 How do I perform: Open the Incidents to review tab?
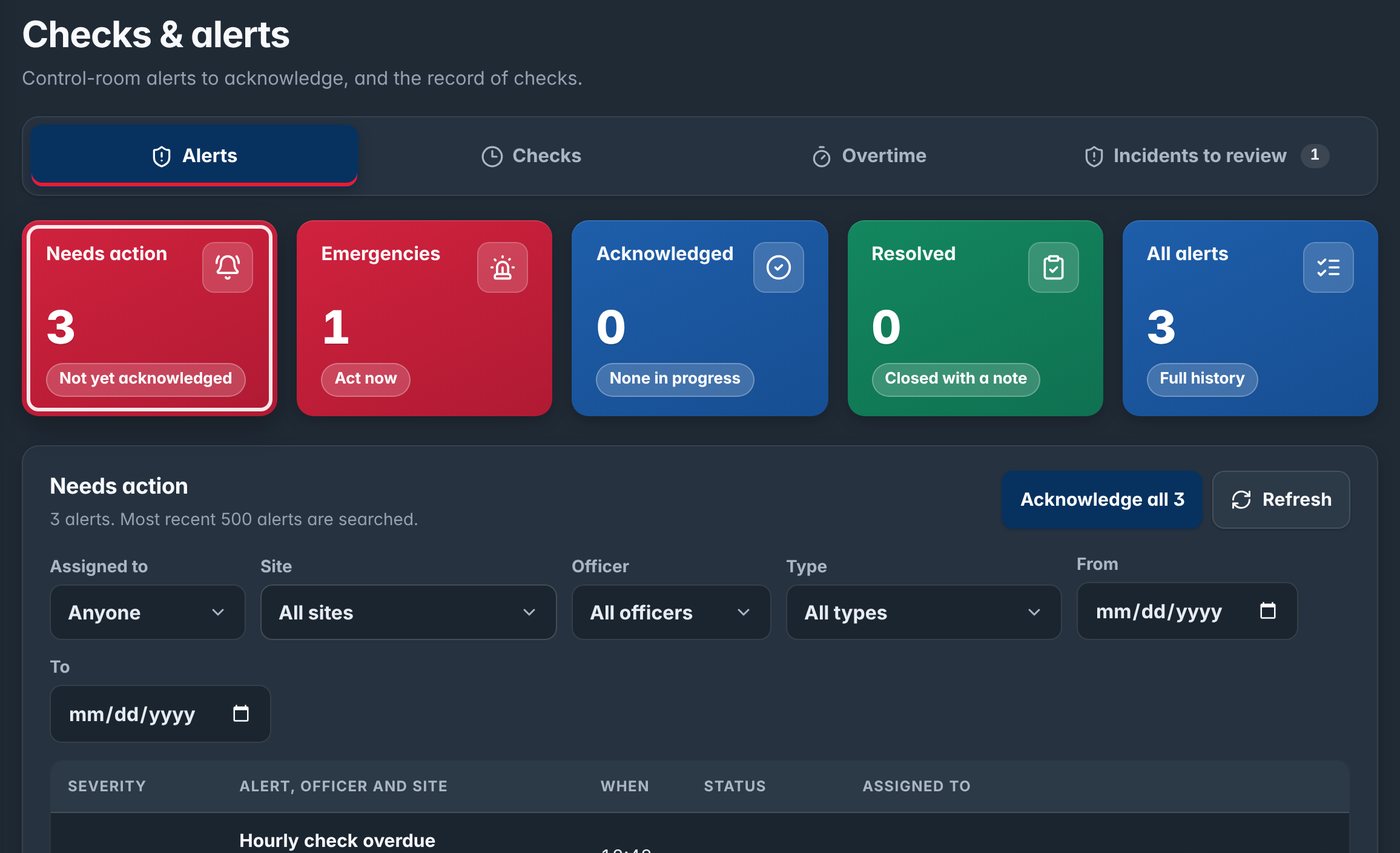1206,156
